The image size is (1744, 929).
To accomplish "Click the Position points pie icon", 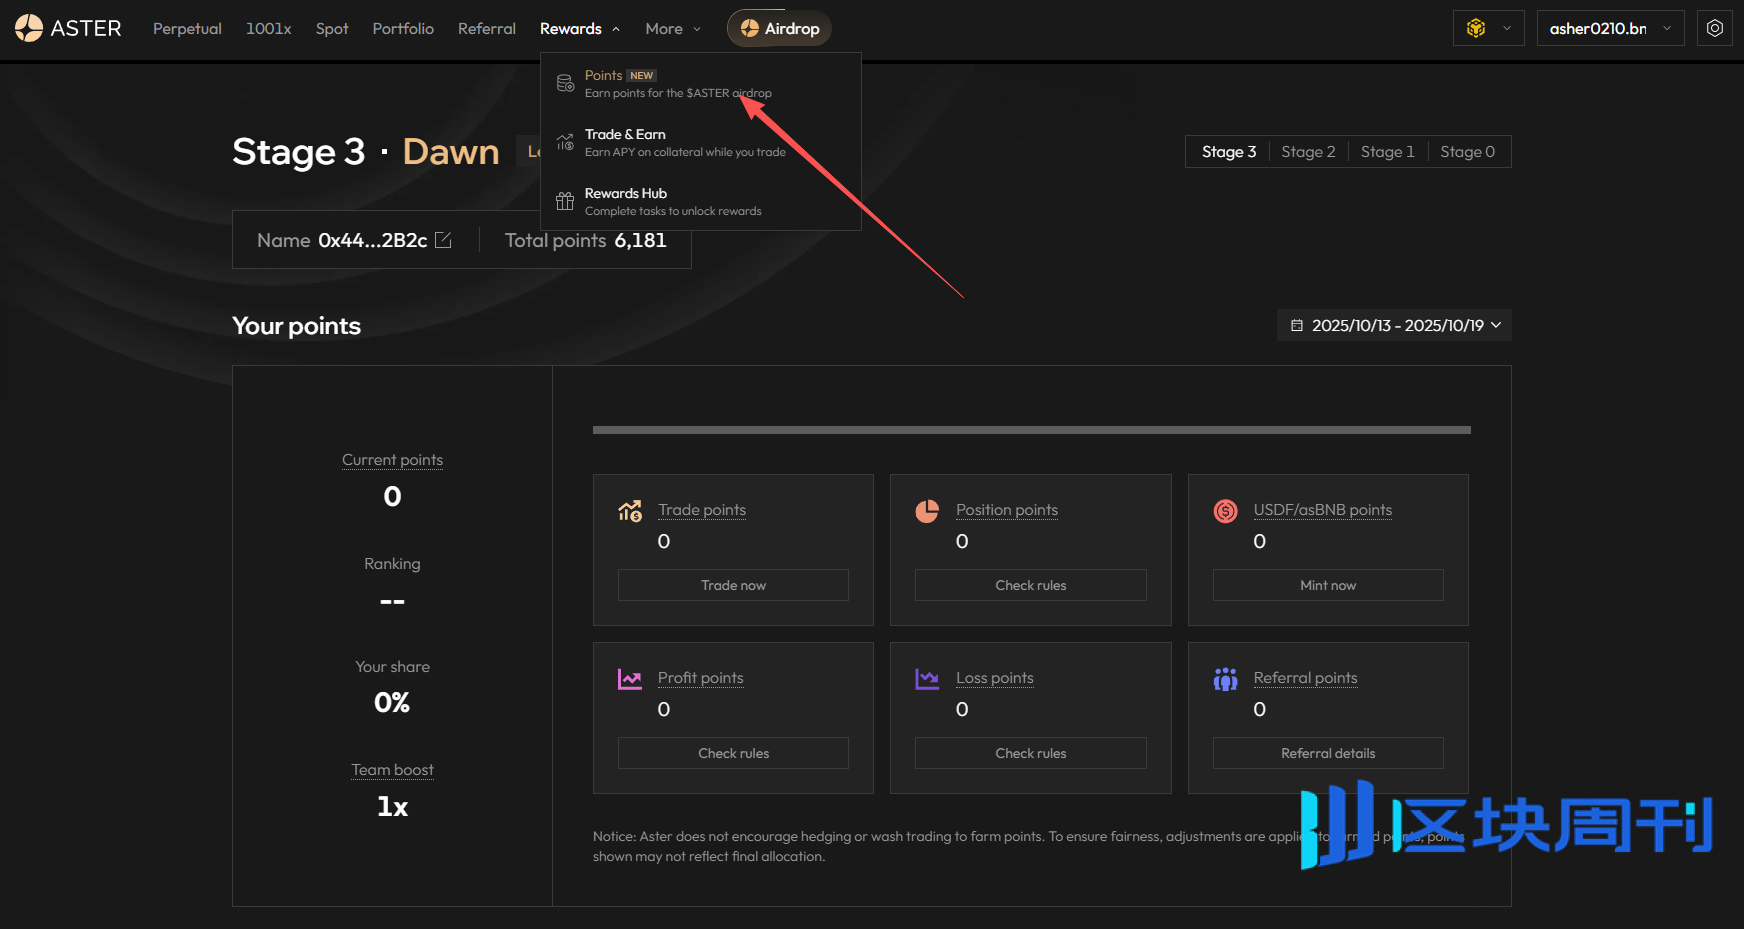I will (x=927, y=511).
